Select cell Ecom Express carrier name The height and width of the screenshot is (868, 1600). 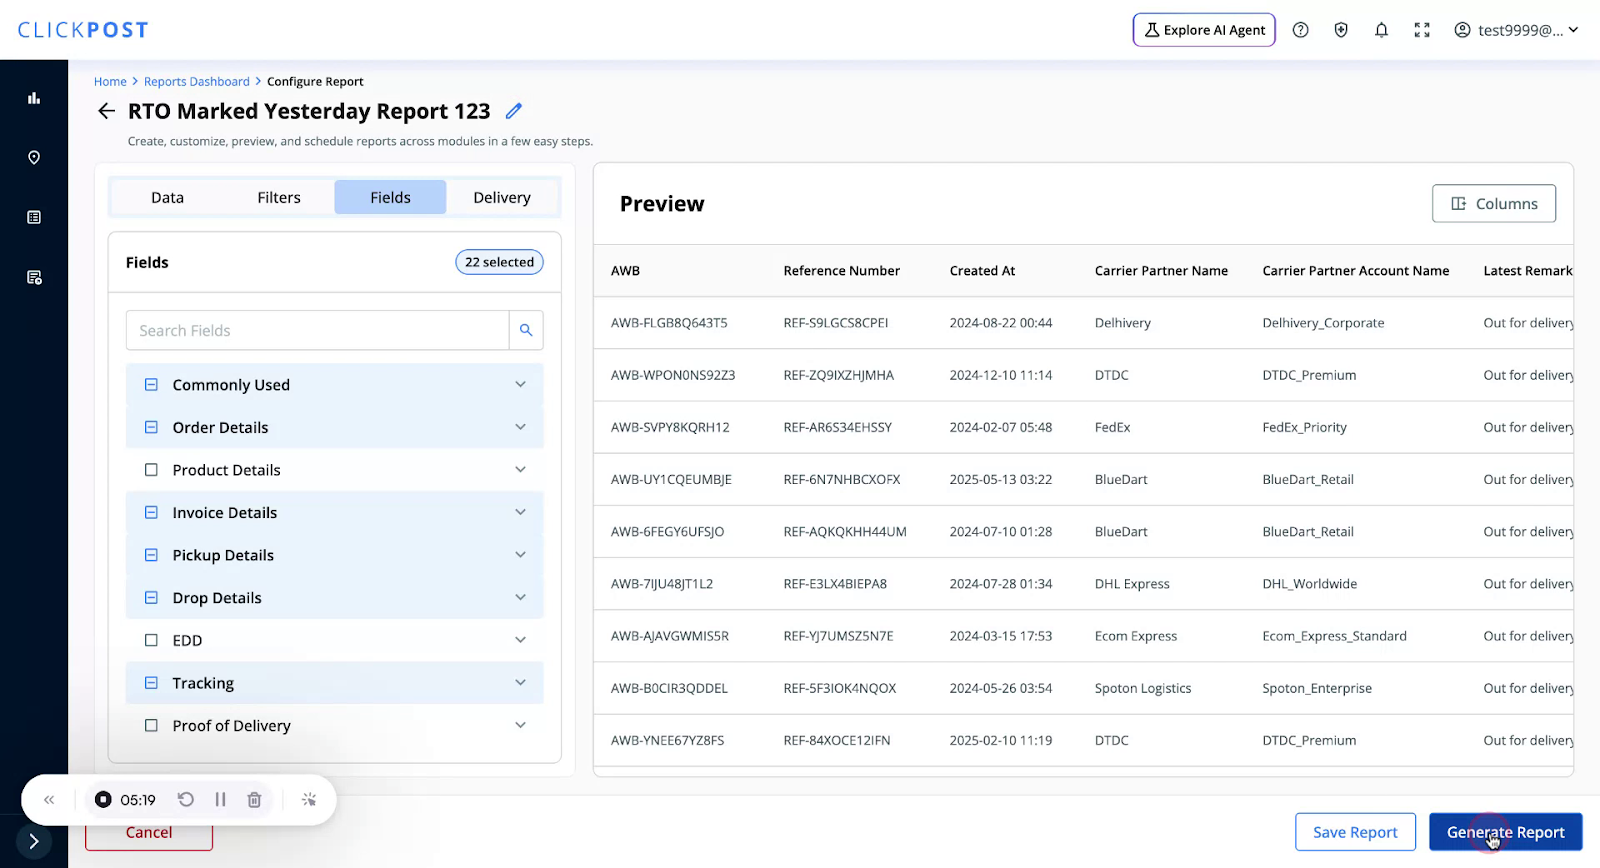coord(1136,636)
